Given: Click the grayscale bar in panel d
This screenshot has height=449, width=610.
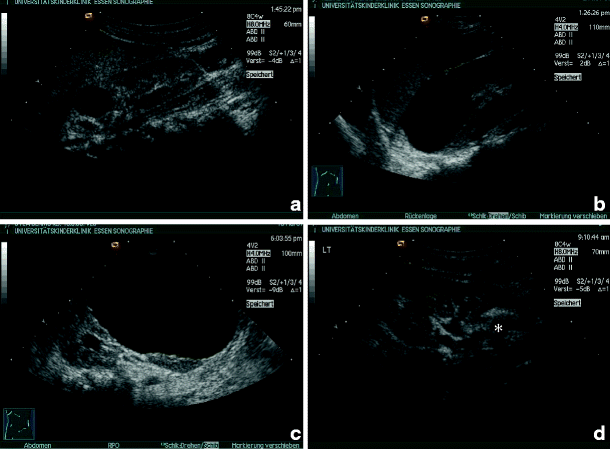Looking at the screenshot, I should tap(312, 271).
